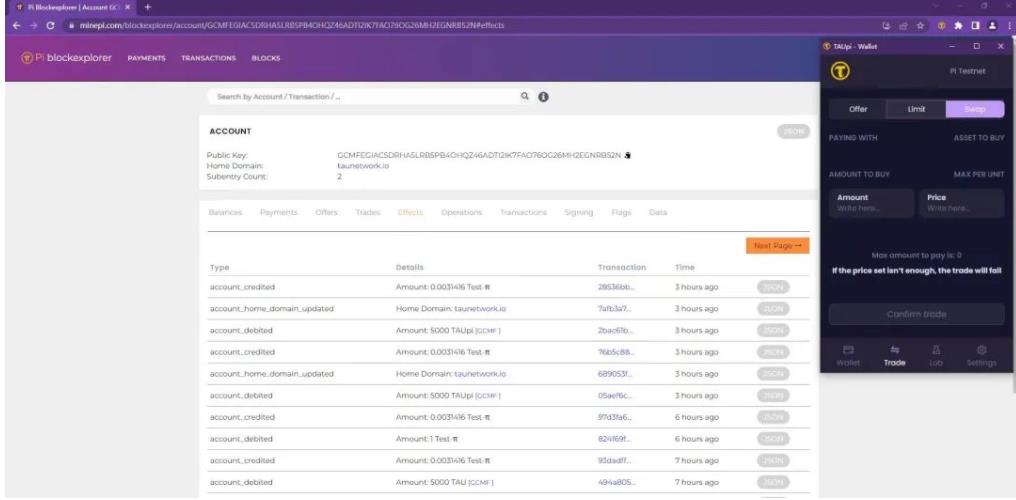Open transaction link 93dadff
The width and height of the screenshot is (1016, 500).
tap(614, 460)
